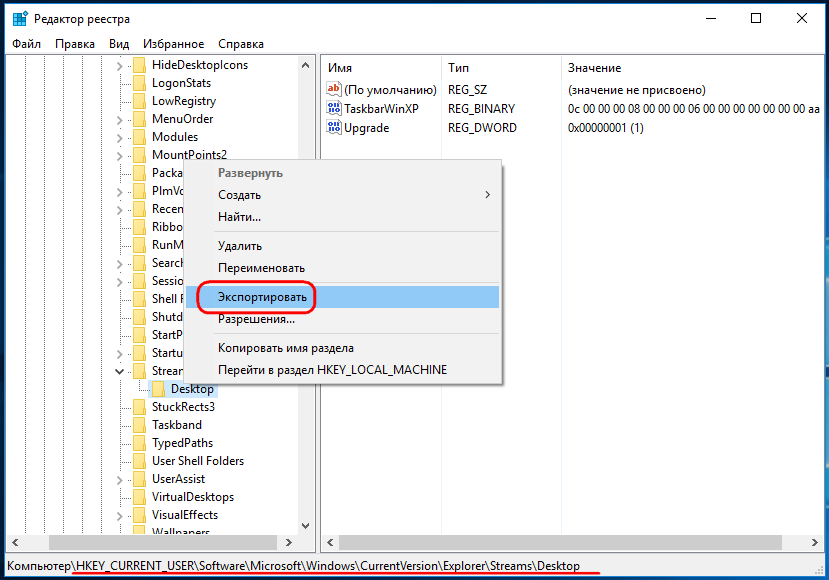Click the Registry Editor app icon in title bar
The width and height of the screenshot is (829, 580).
pos(20,19)
